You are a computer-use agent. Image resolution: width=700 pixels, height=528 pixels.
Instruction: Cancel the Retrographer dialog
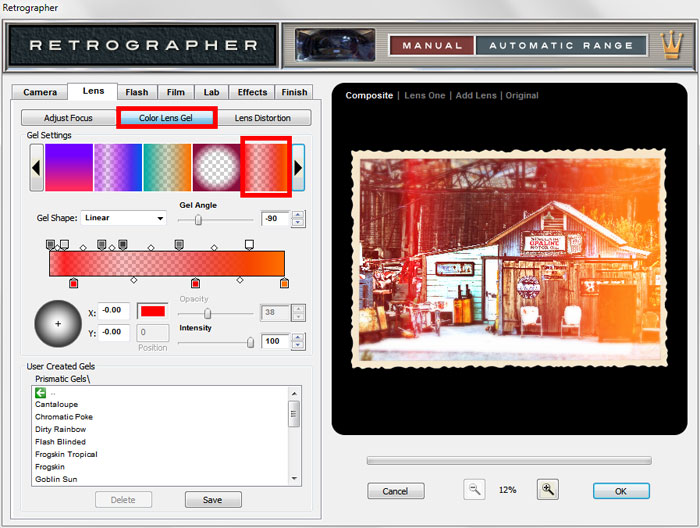(x=395, y=491)
